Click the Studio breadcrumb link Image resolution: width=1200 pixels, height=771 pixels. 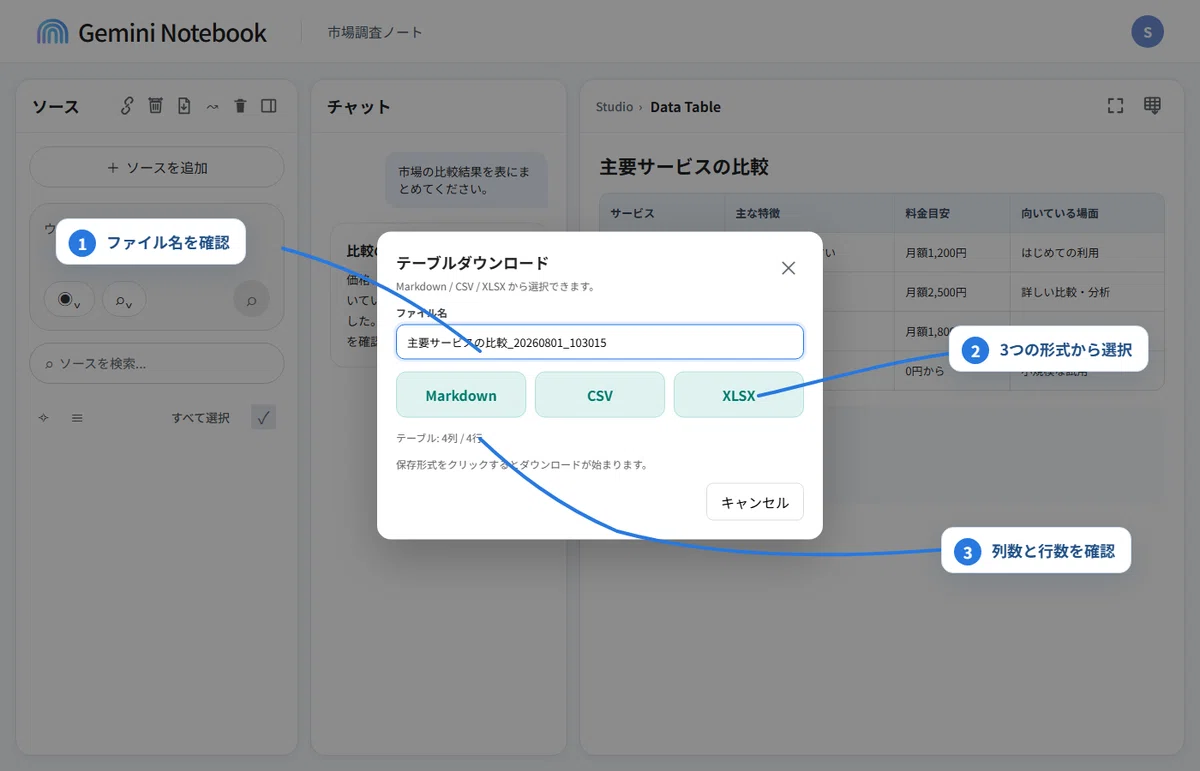(614, 106)
